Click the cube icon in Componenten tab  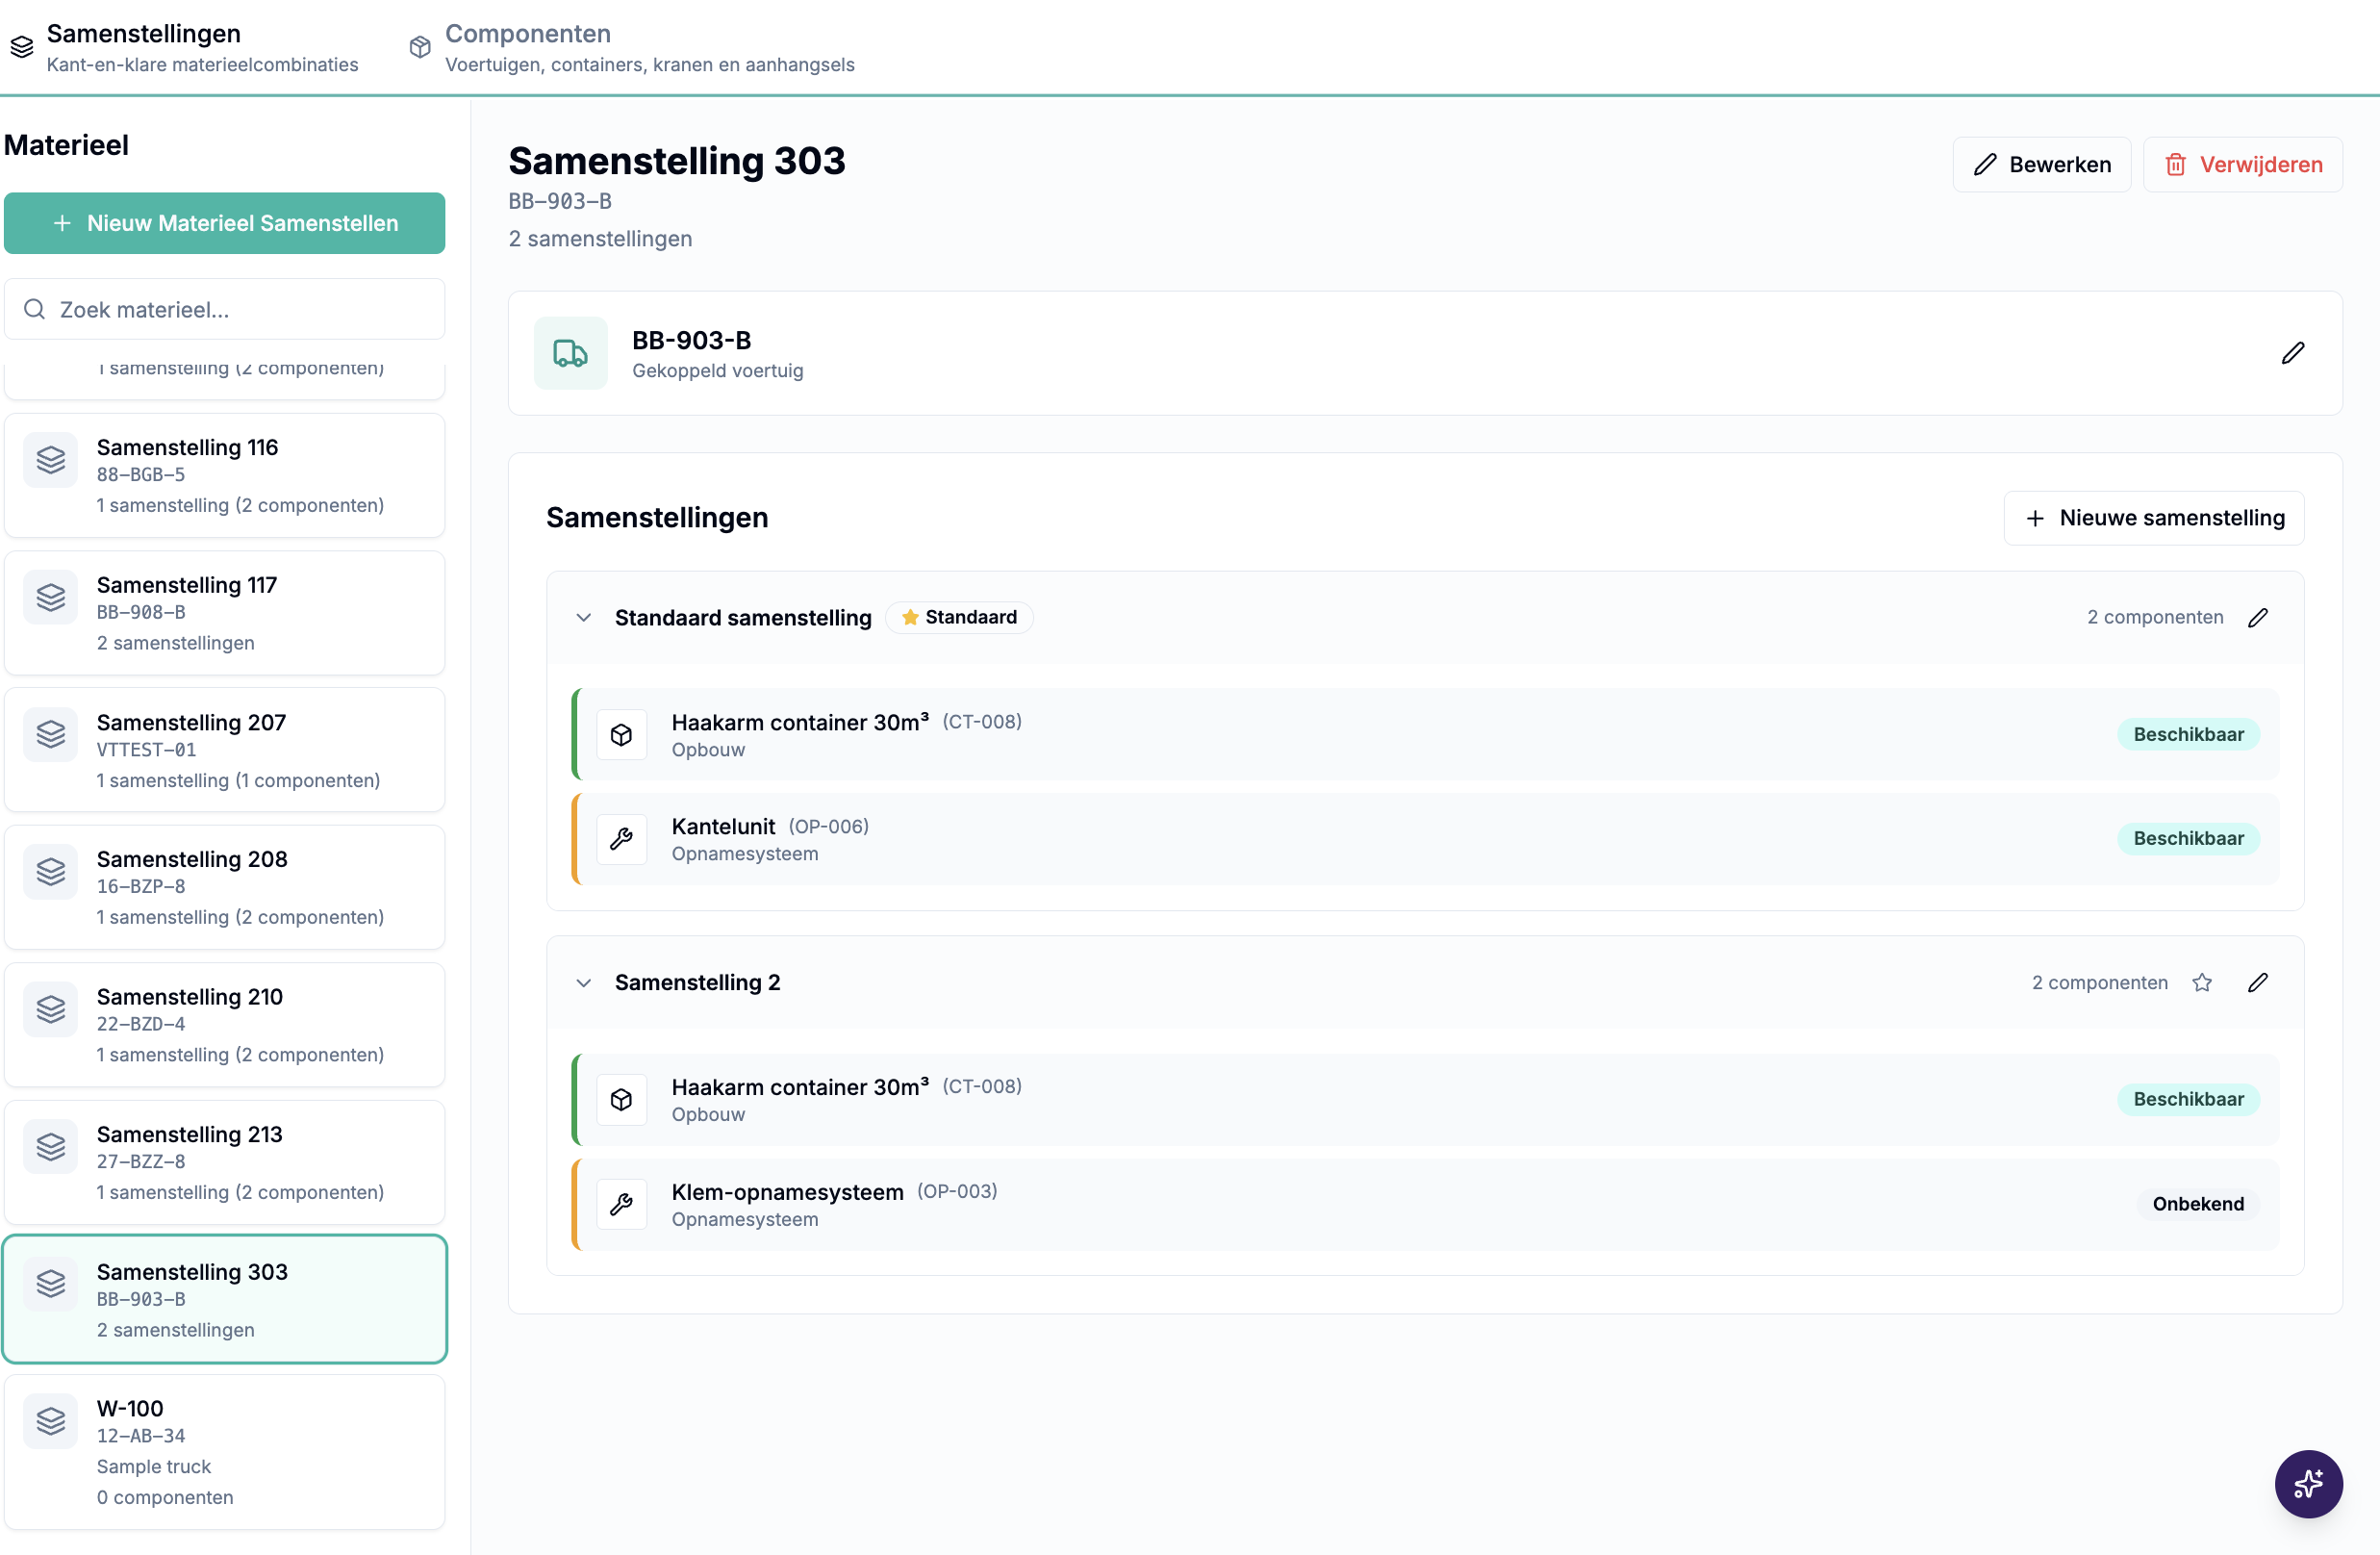420,47
